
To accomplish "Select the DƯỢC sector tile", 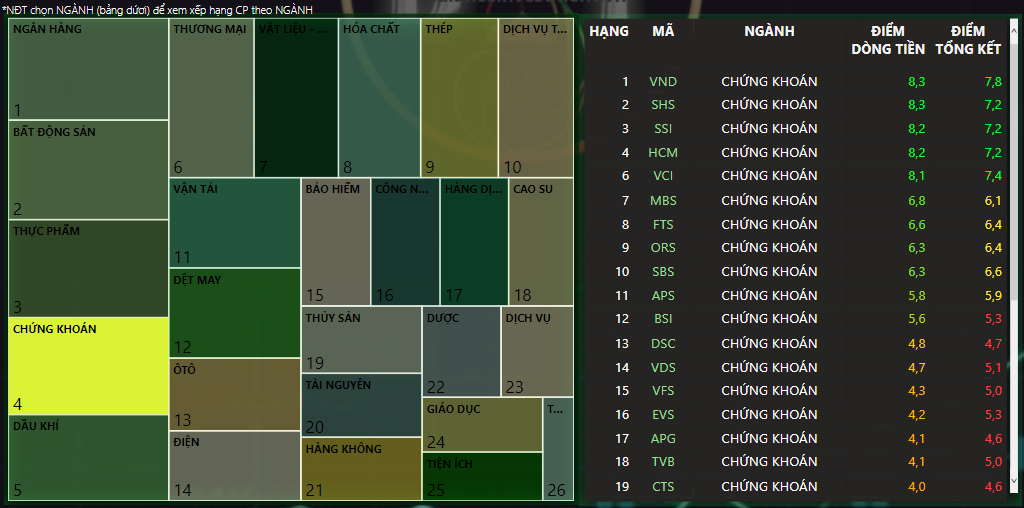I will tap(462, 351).
